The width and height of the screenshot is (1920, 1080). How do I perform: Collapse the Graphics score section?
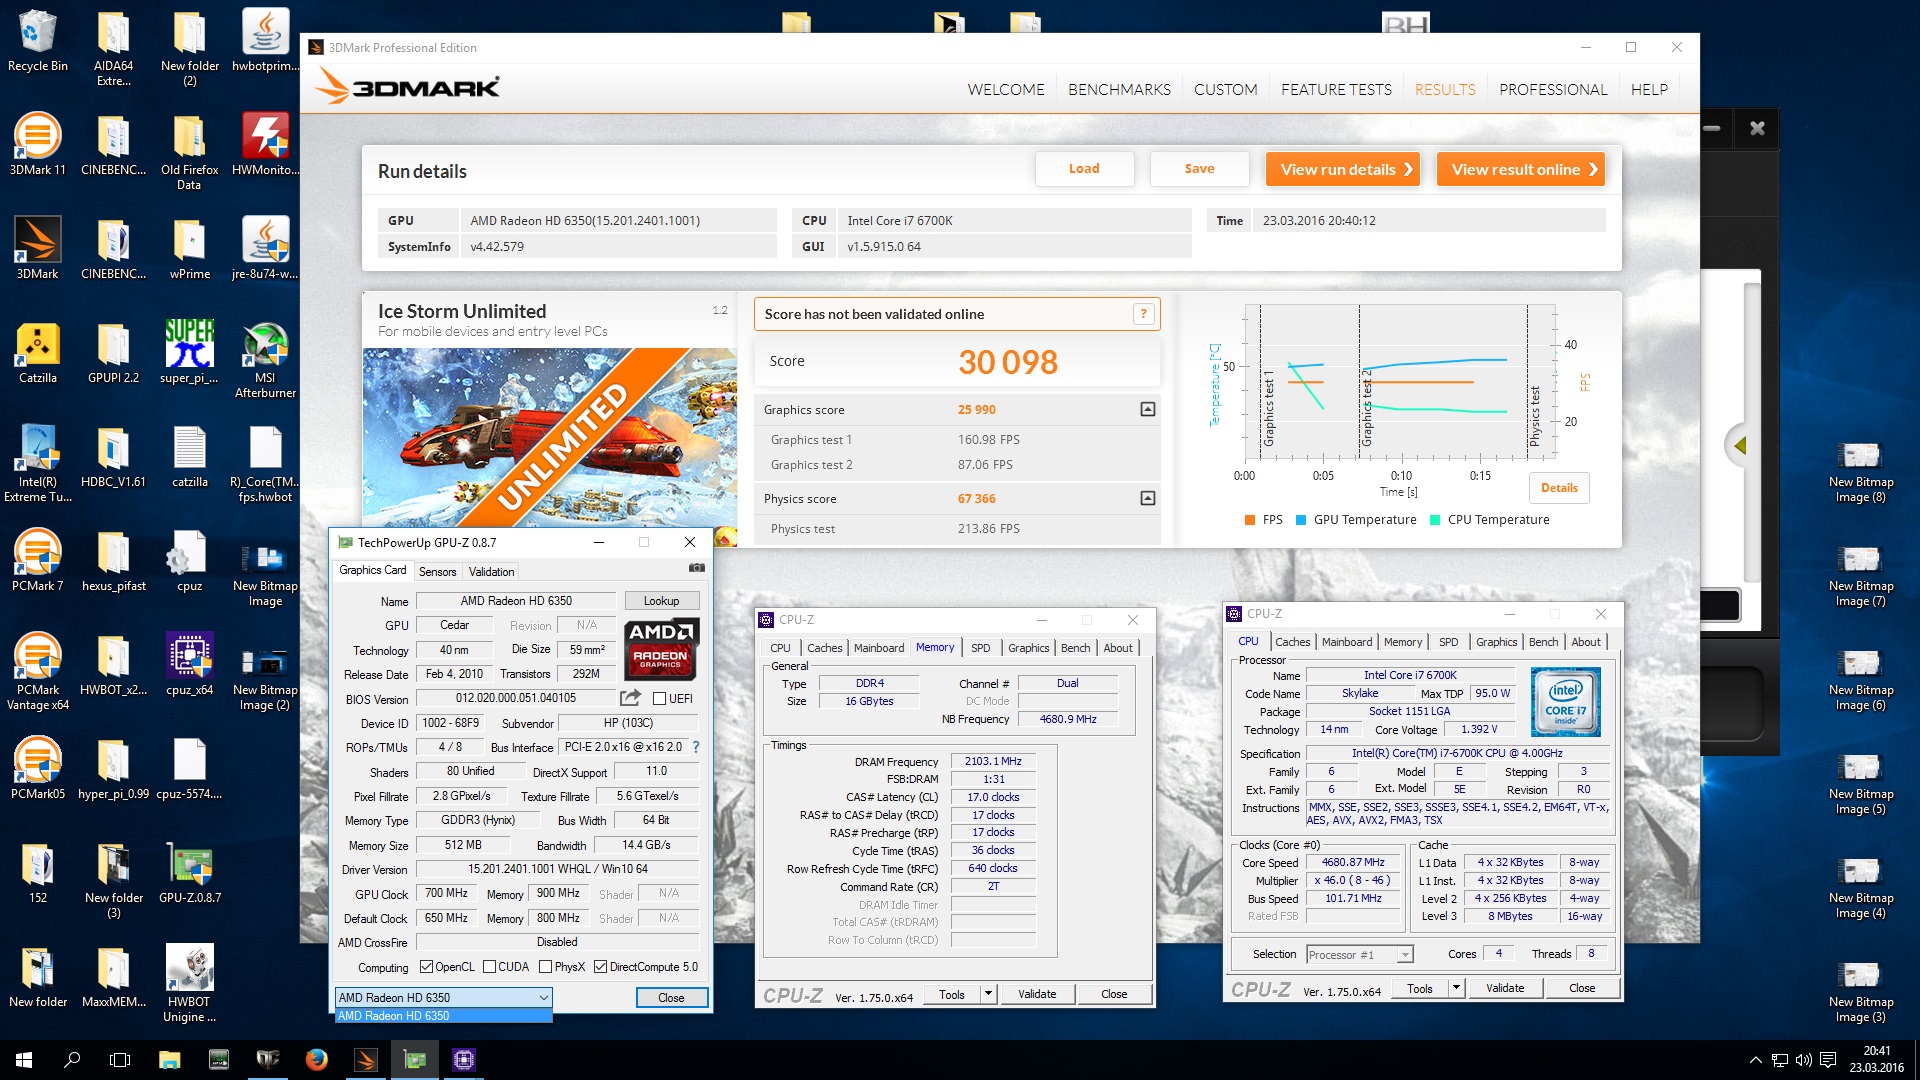pyautogui.click(x=1148, y=409)
